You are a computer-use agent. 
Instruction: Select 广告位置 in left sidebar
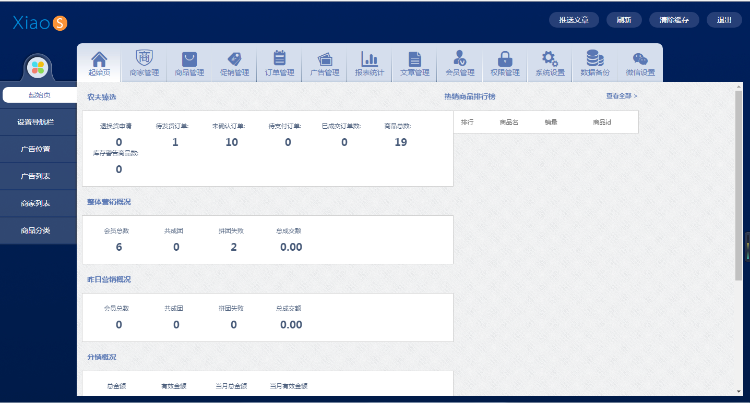point(36,149)
